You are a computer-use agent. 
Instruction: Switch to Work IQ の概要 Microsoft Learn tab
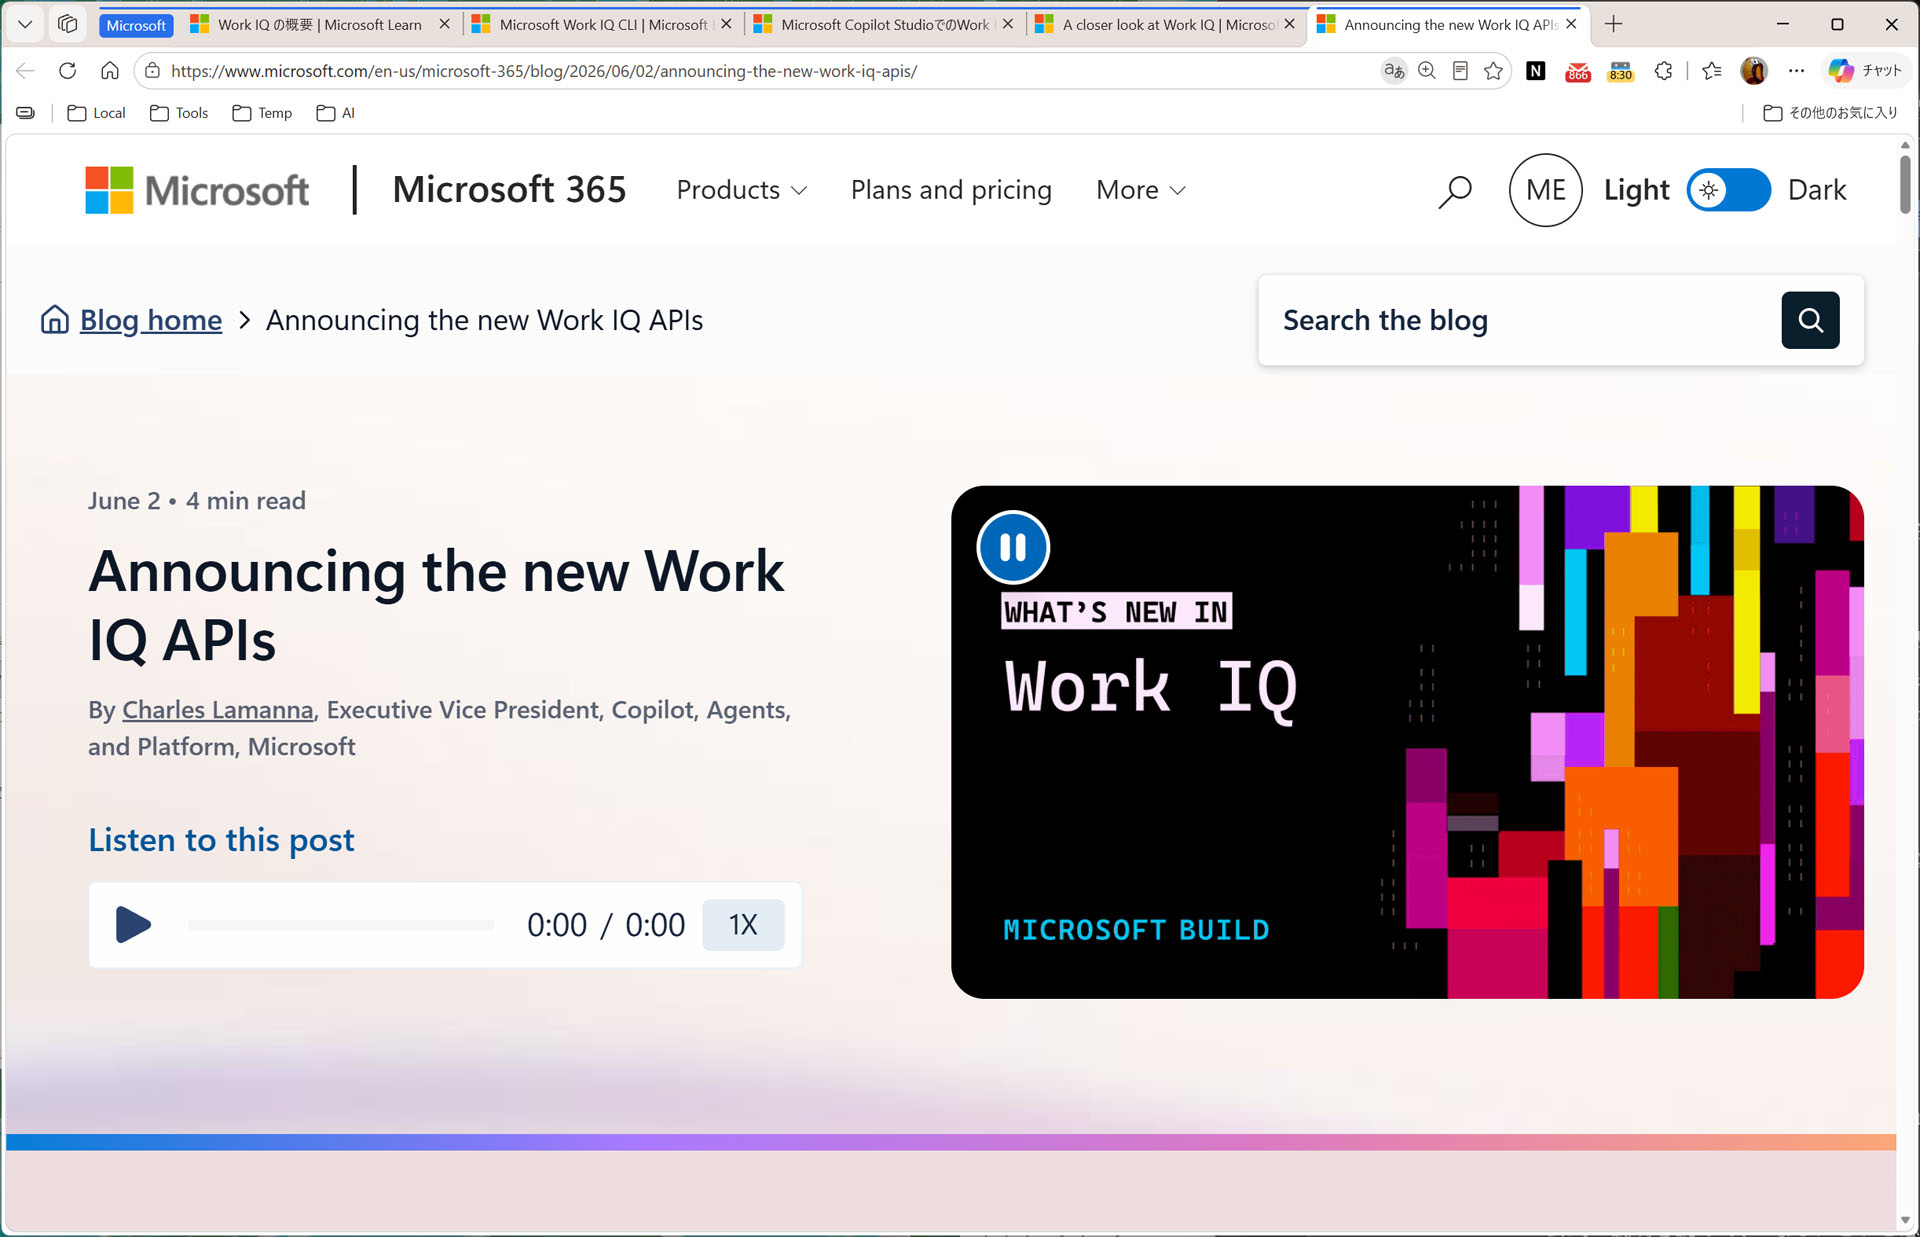point(318,24)
